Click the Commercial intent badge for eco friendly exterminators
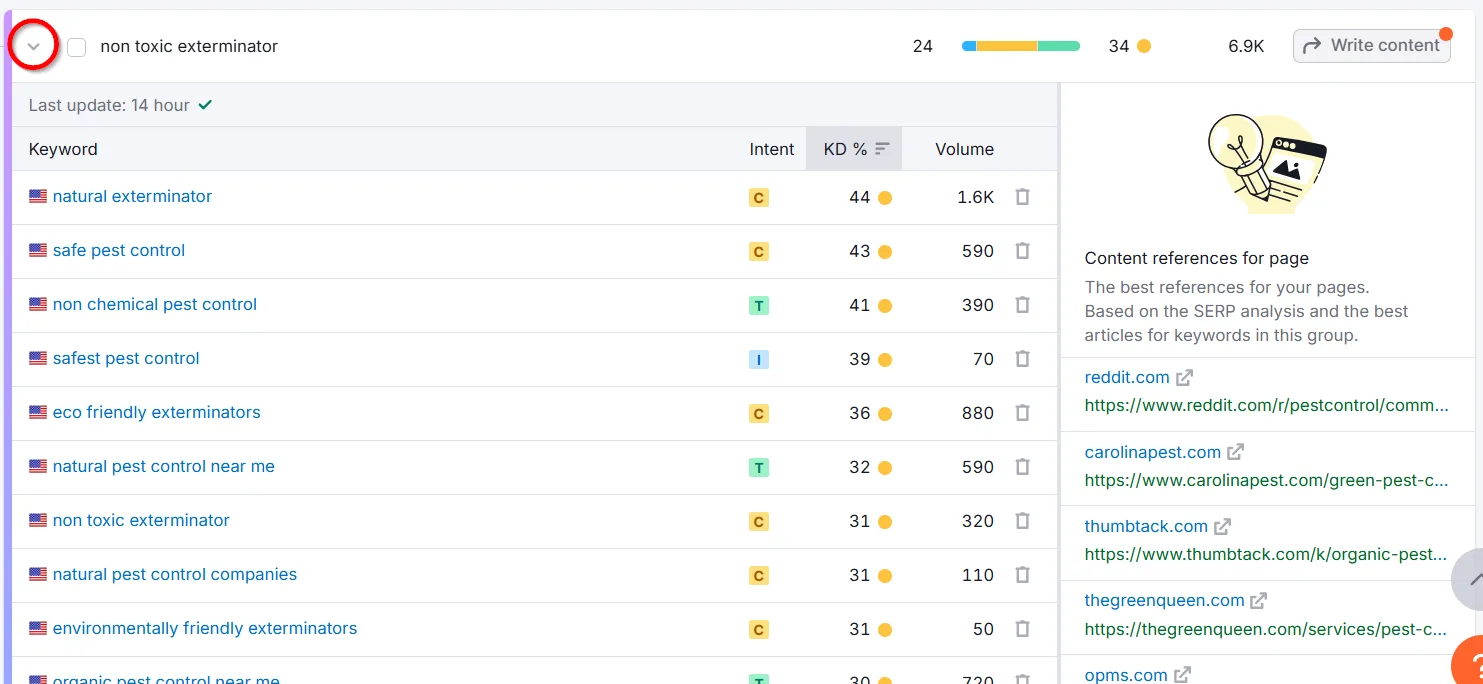The image size is (1483, 684). (759, 414)
